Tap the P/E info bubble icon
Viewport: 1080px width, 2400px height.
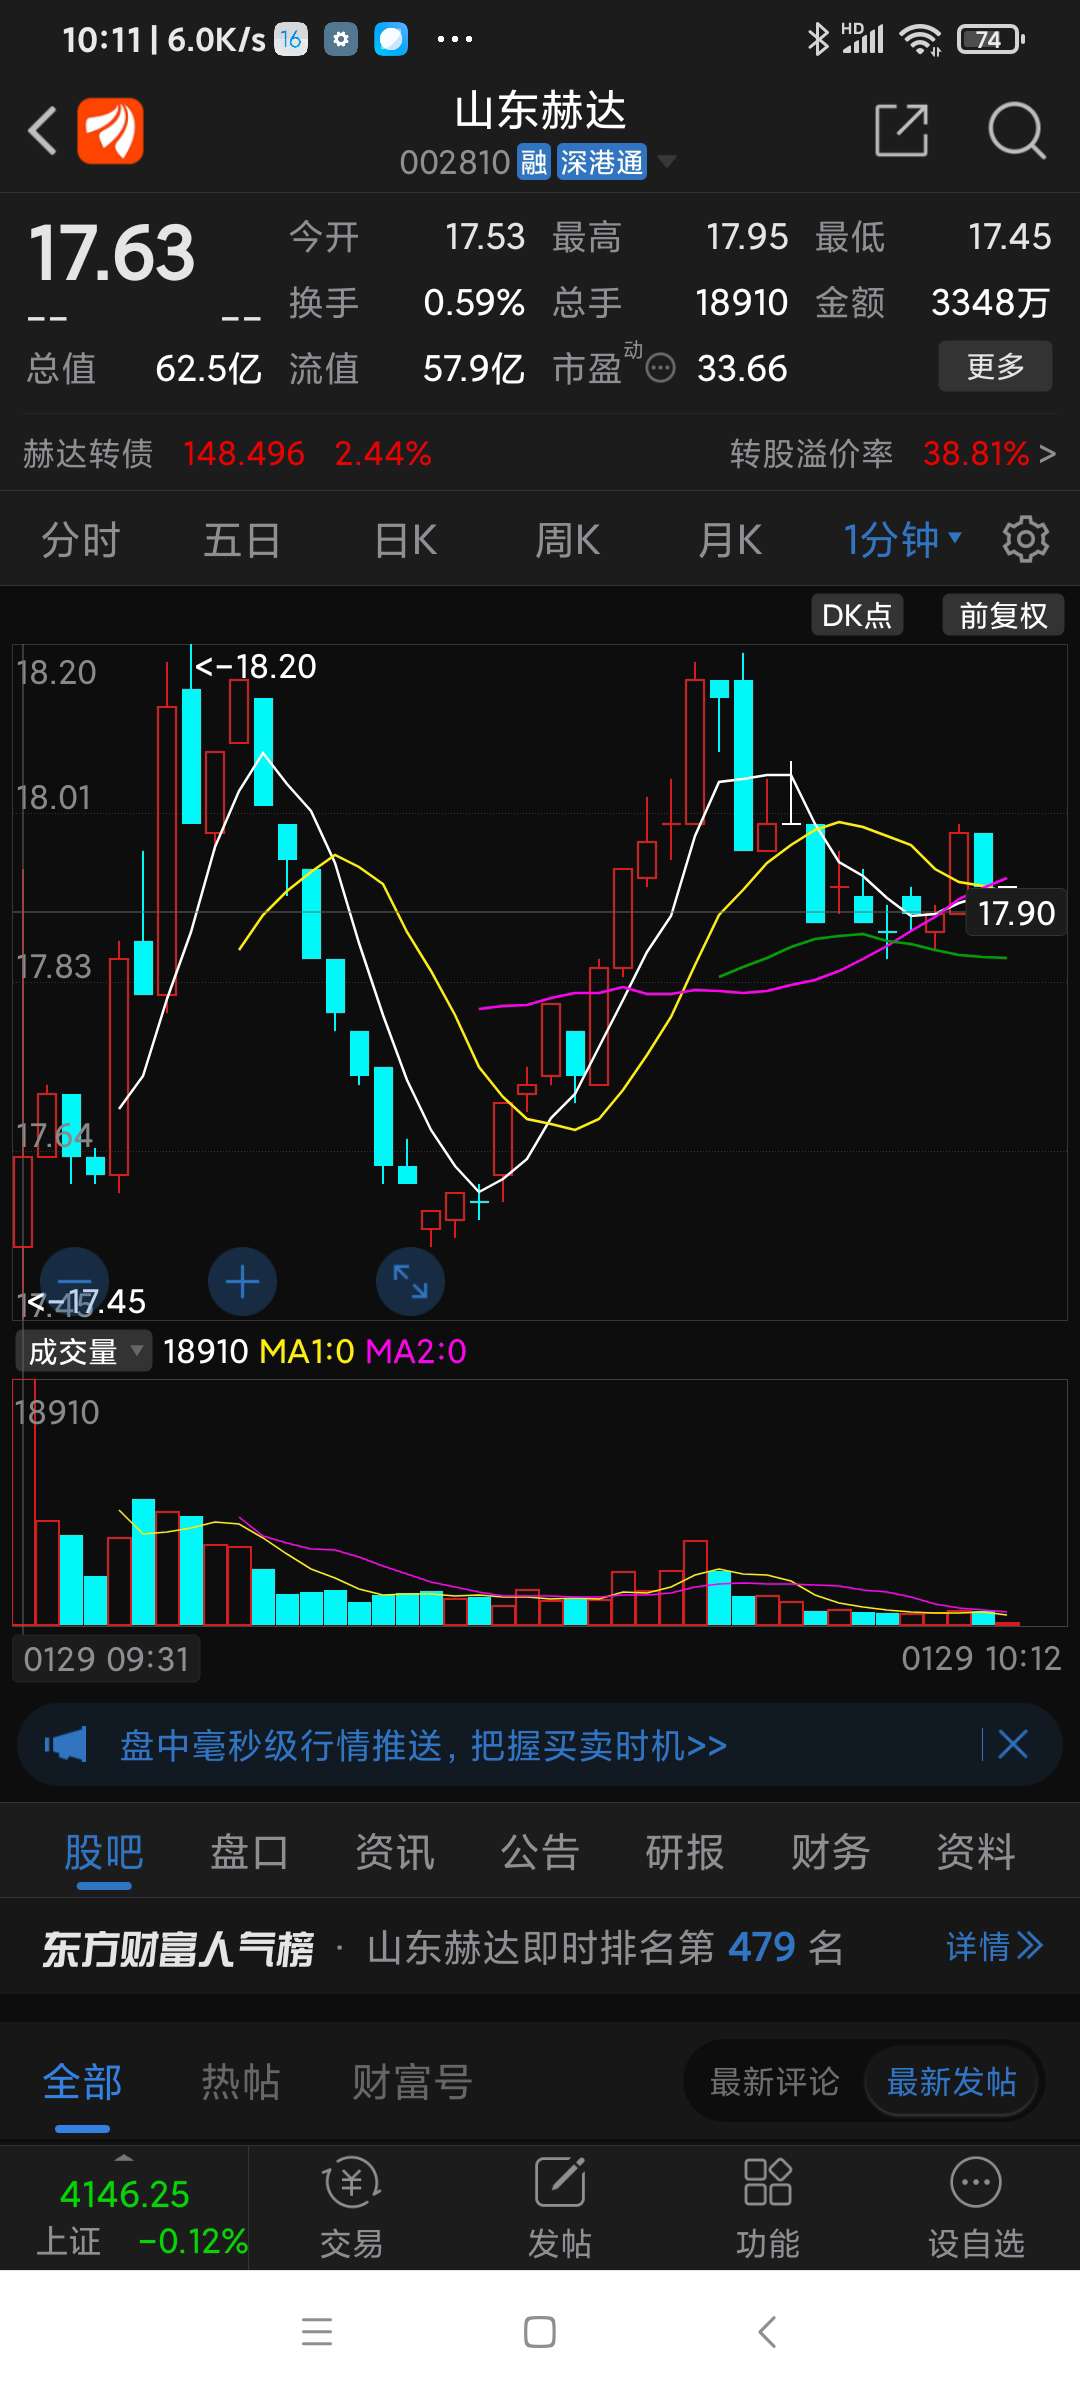click(661, 369)
